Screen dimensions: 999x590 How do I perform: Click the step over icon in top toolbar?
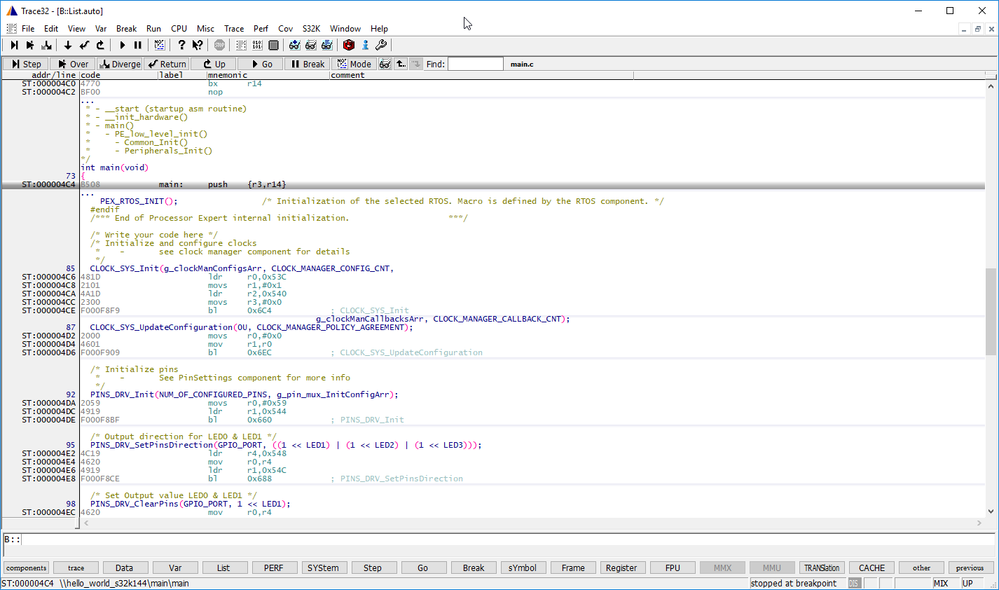tap(30, 45)
